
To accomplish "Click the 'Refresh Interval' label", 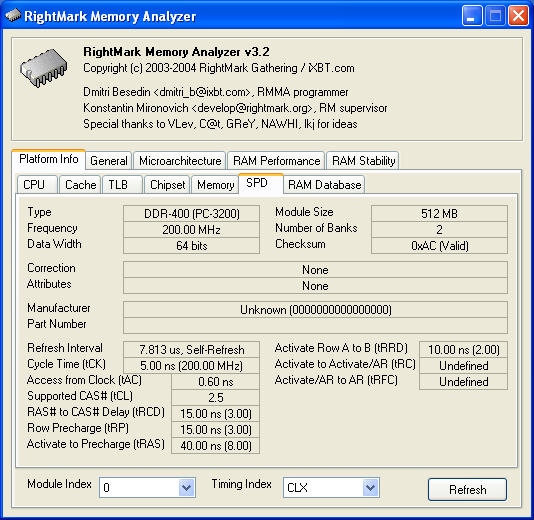I will click(x=65, y=348).
